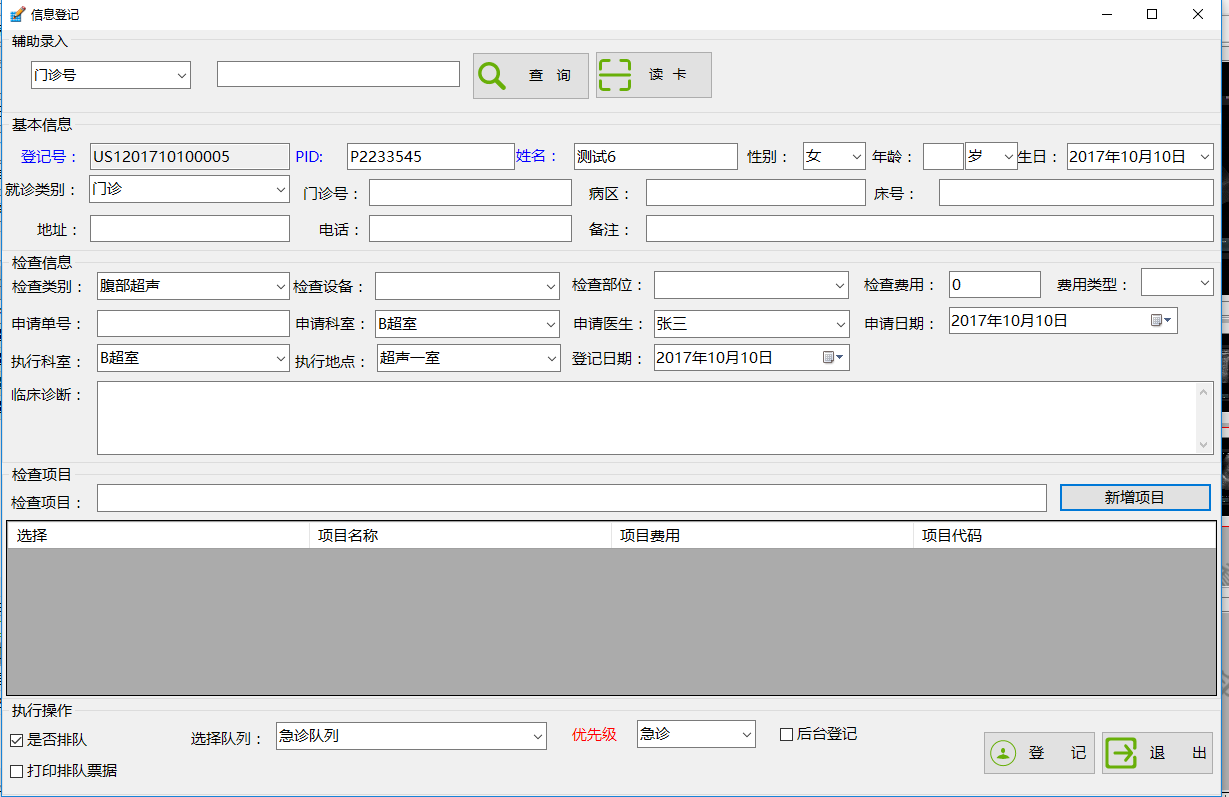Click the 选择 column header

(x=158, y=536)
